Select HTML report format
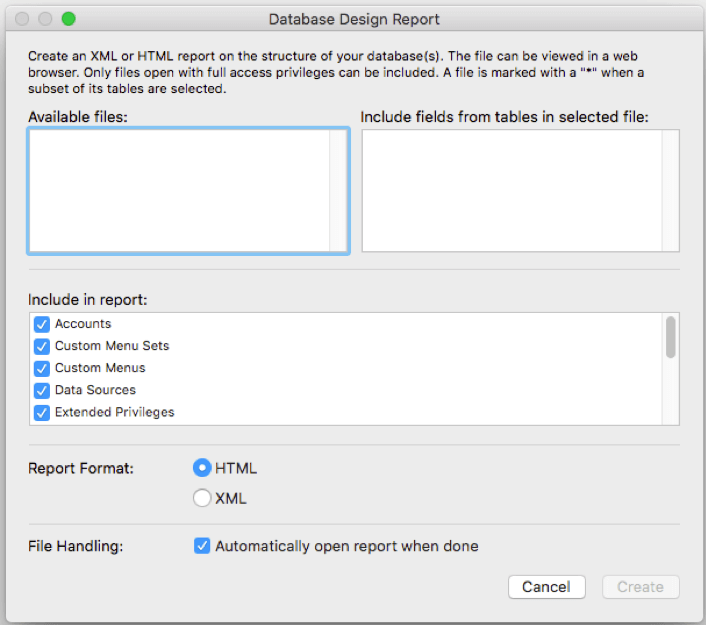Viewport: 706px width, 625px height. pyautogui.click(x=202, y=468)
